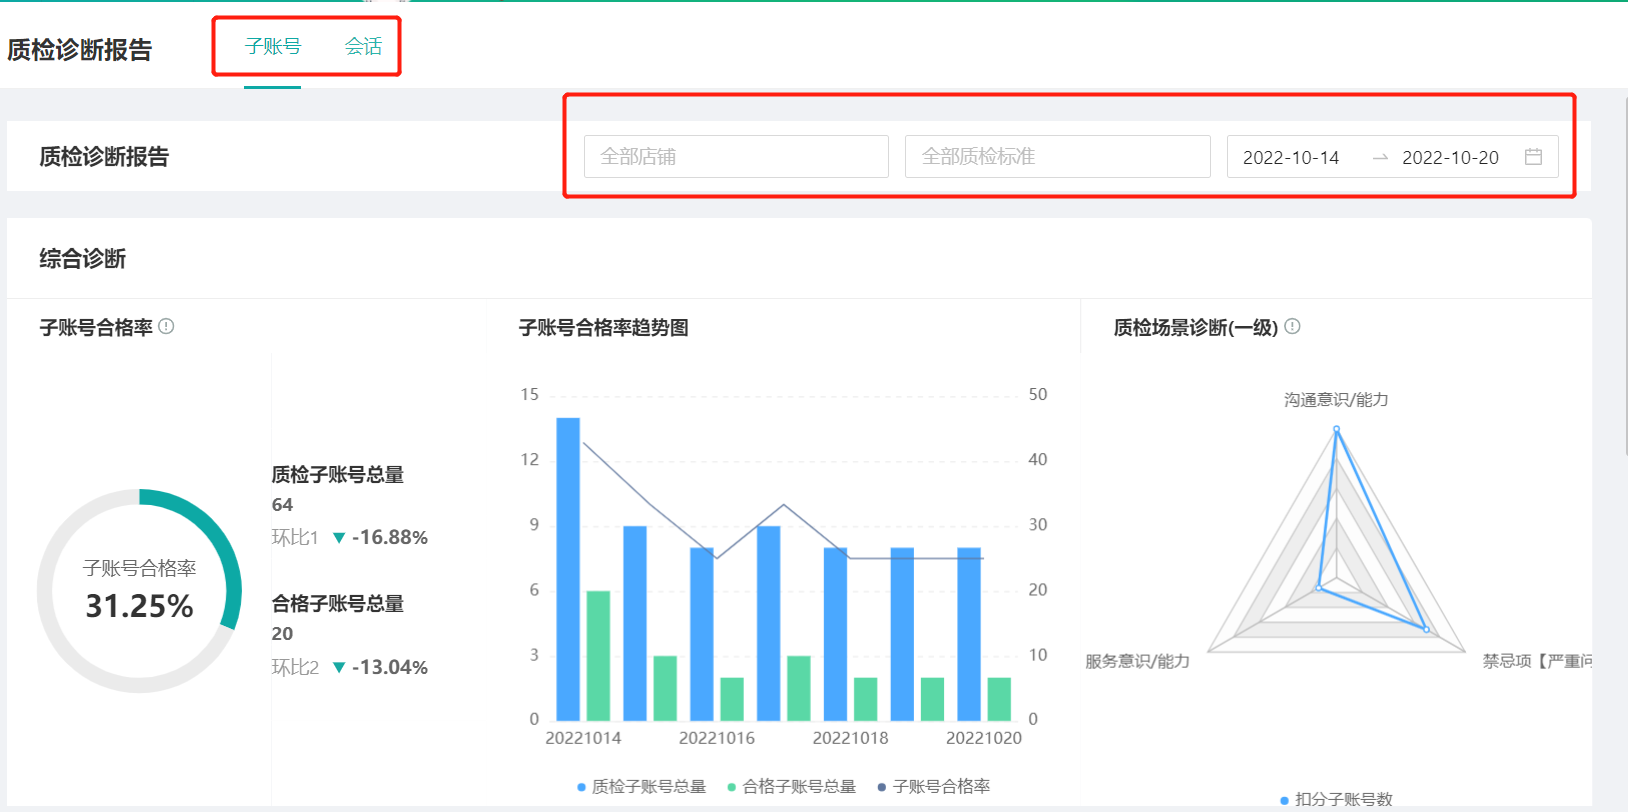This screenshot has height=812, width=1628.
Task: Click the info icon beside 子账号合格率
Action: pyautogui.click(x=167, y=326)
